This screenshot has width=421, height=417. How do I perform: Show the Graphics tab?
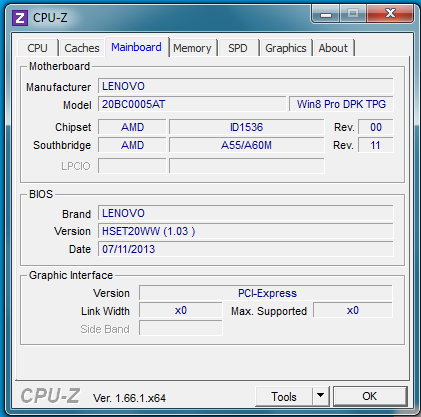point(286,48)
